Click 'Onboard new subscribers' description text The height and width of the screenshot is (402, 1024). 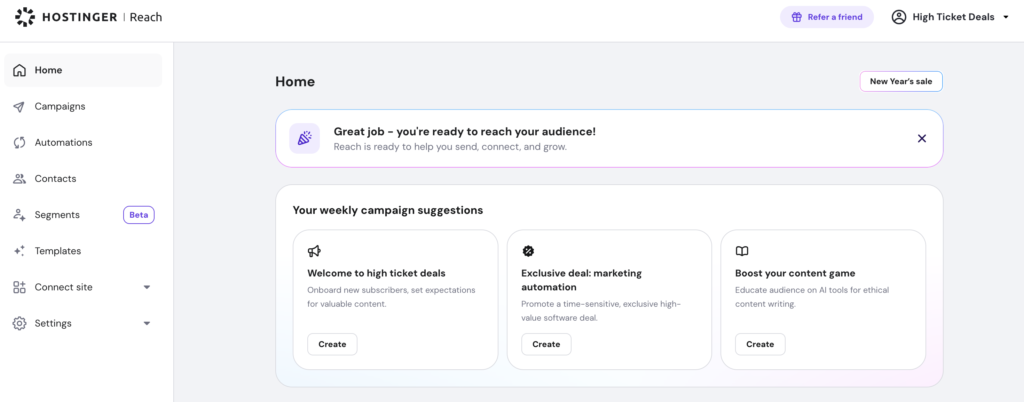(391, 297)
